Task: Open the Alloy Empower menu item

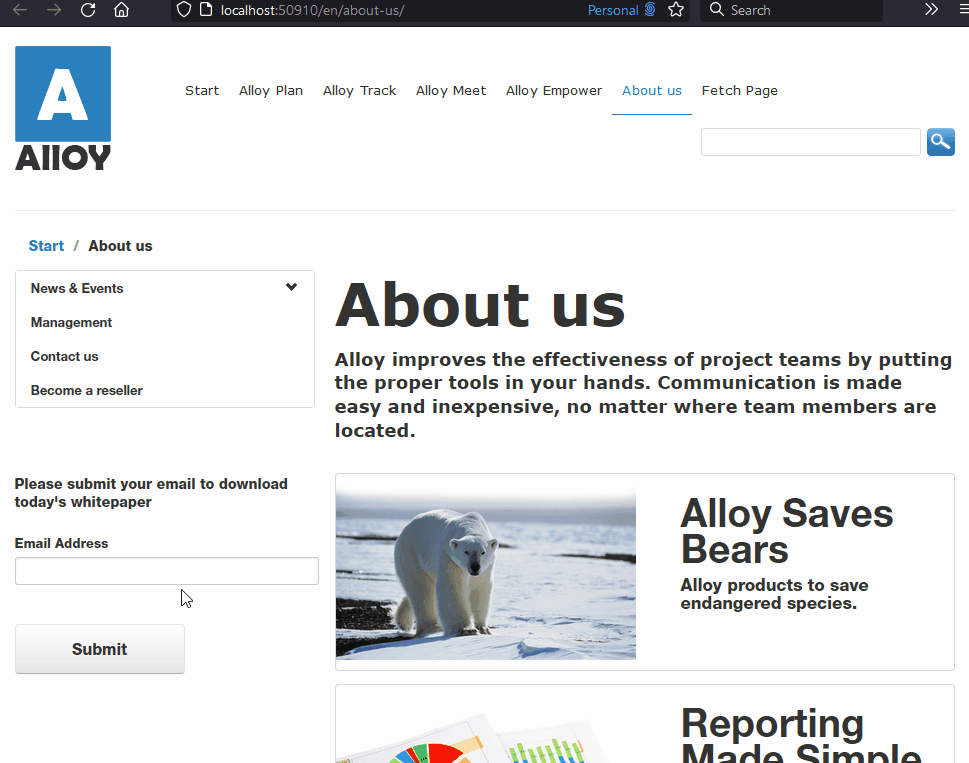Action: pyautogui.click(x=554, y=91)
